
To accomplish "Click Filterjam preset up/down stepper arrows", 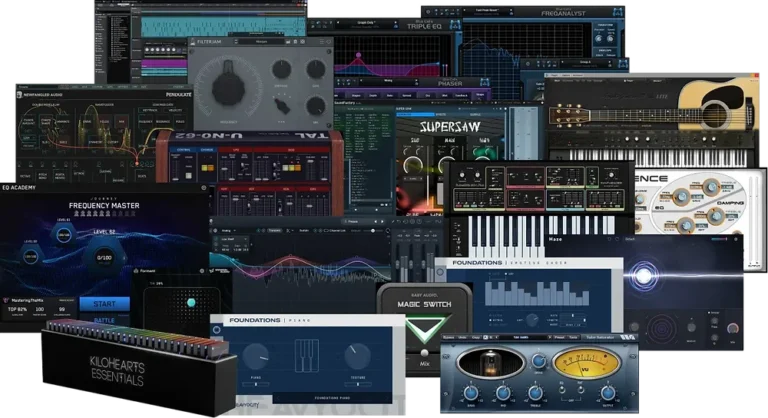I will pyautogui.click(x=237, y=42).
